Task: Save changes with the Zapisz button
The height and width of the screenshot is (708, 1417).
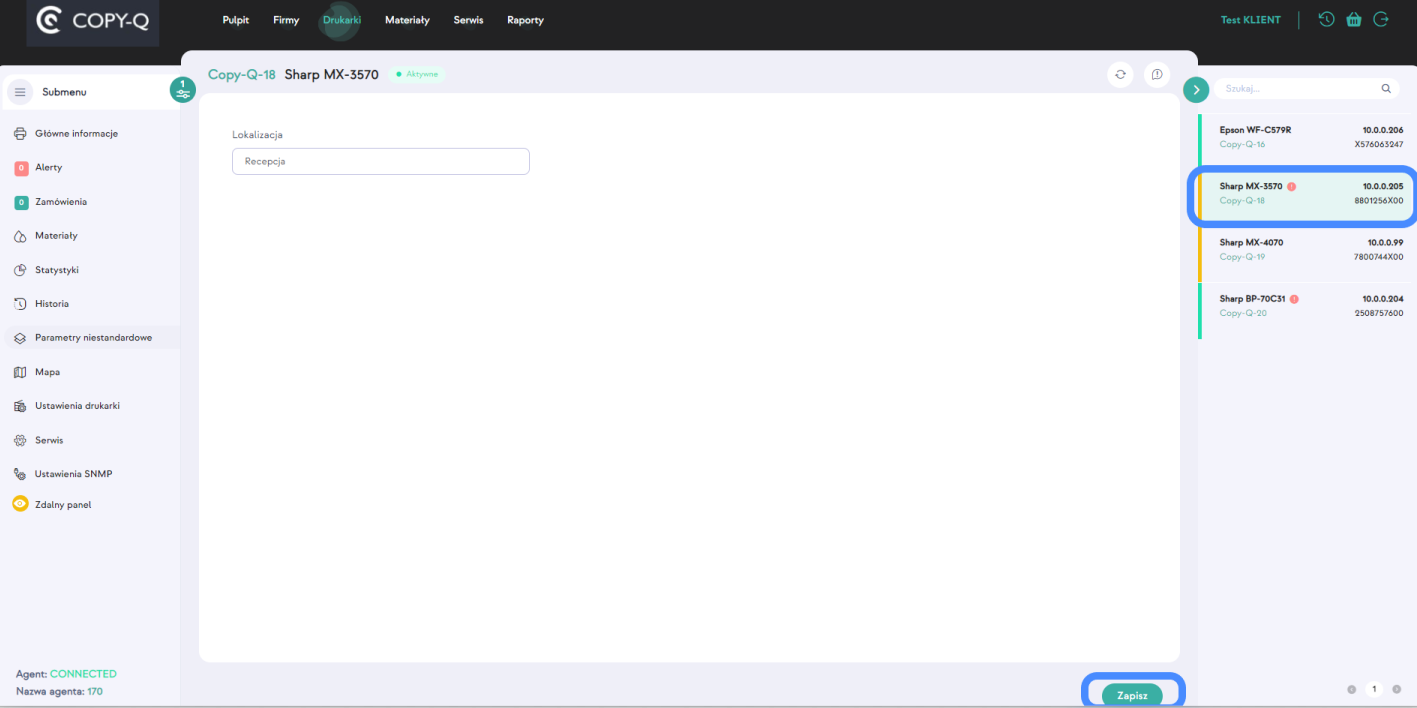Action: coord(1132,695)
